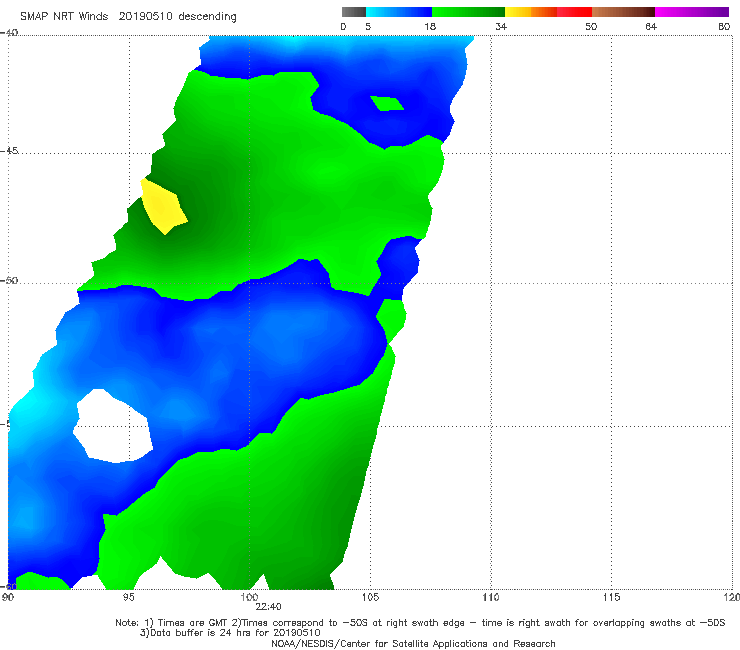Screen dimensions: 740x650
Task: Click the red color bar segment before 50
Action: (x=574, y=12)
